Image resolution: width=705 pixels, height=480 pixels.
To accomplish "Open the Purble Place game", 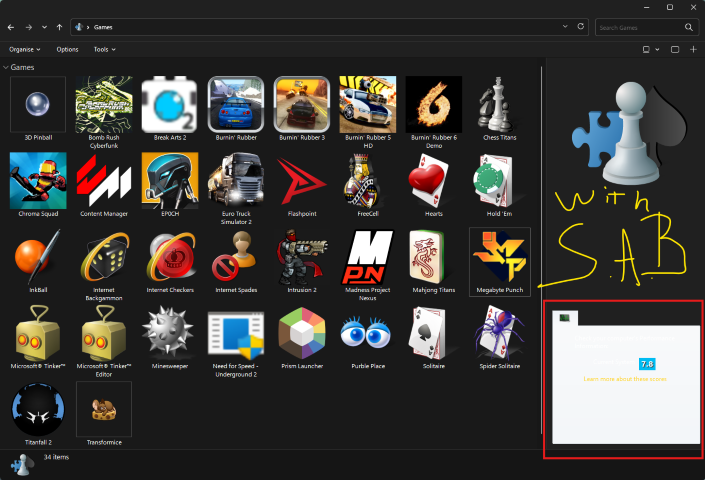I will tap(367, 333).
